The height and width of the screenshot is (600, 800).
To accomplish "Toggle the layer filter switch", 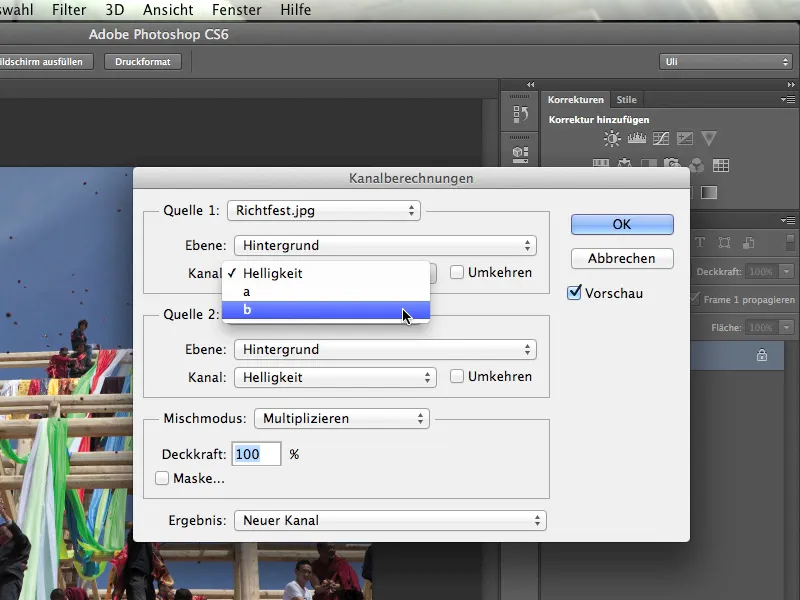I will coord(791,243).
